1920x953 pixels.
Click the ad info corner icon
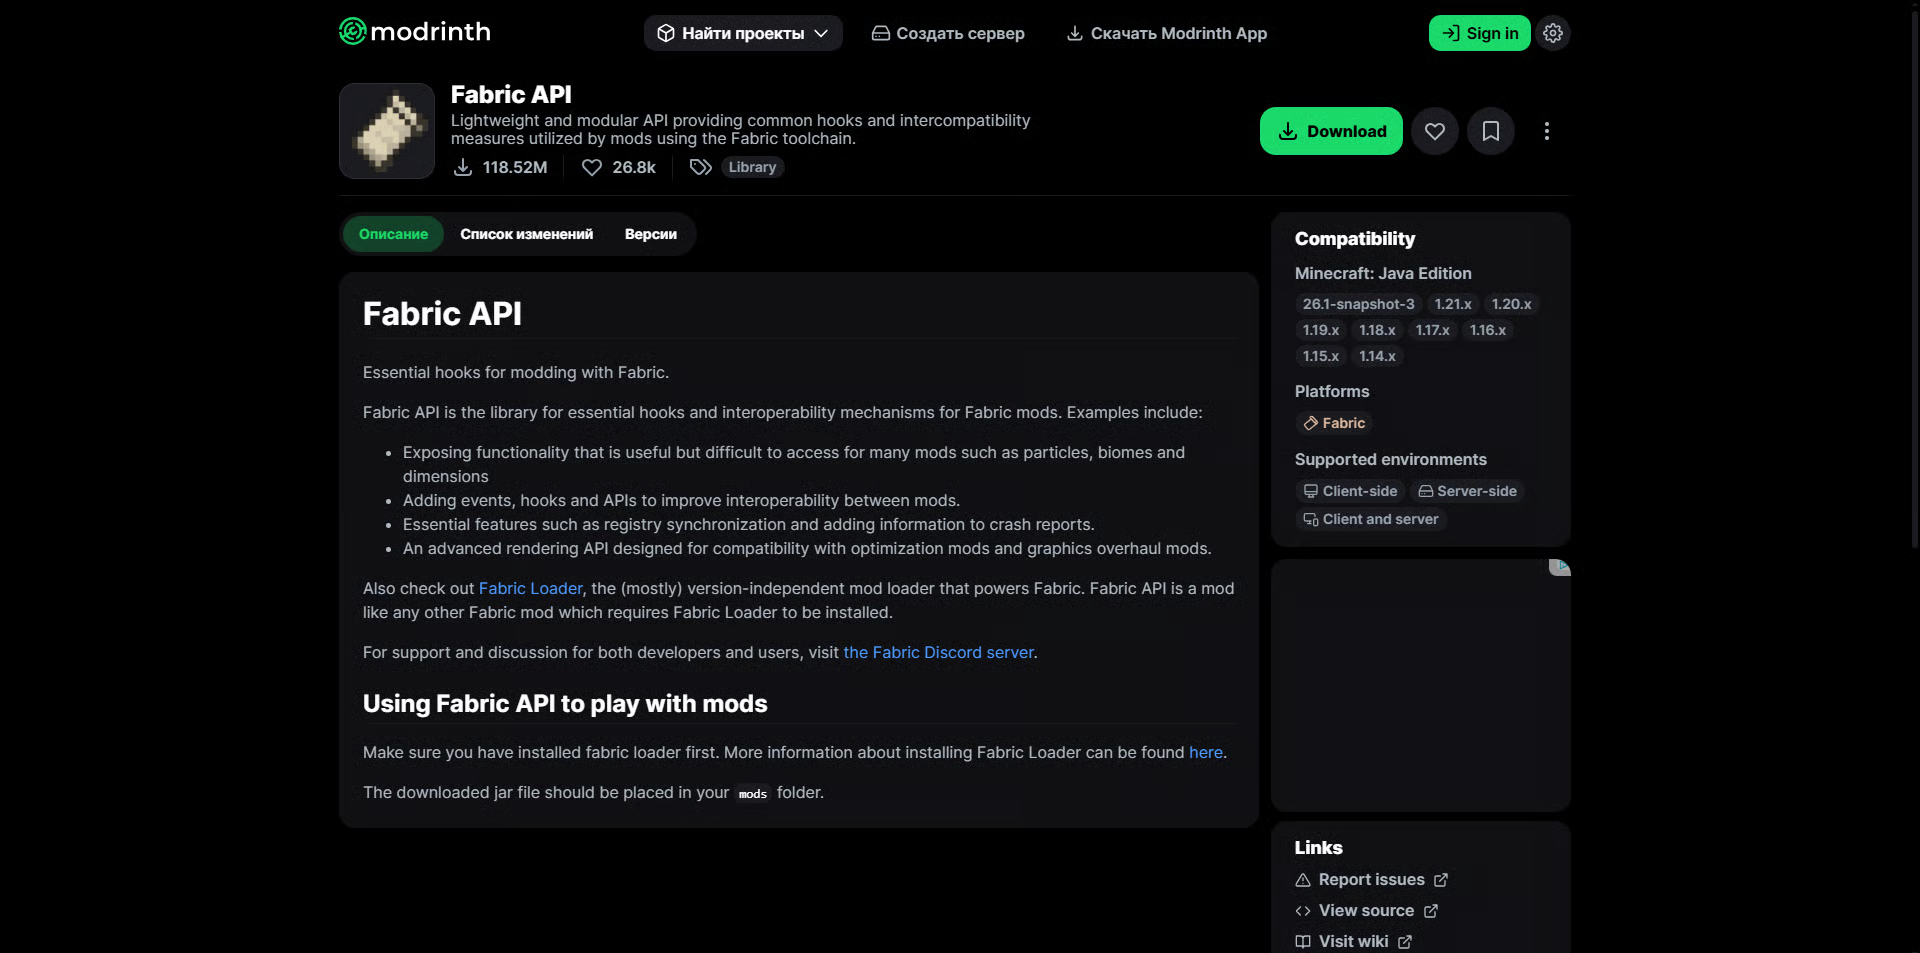[1560, 567]
